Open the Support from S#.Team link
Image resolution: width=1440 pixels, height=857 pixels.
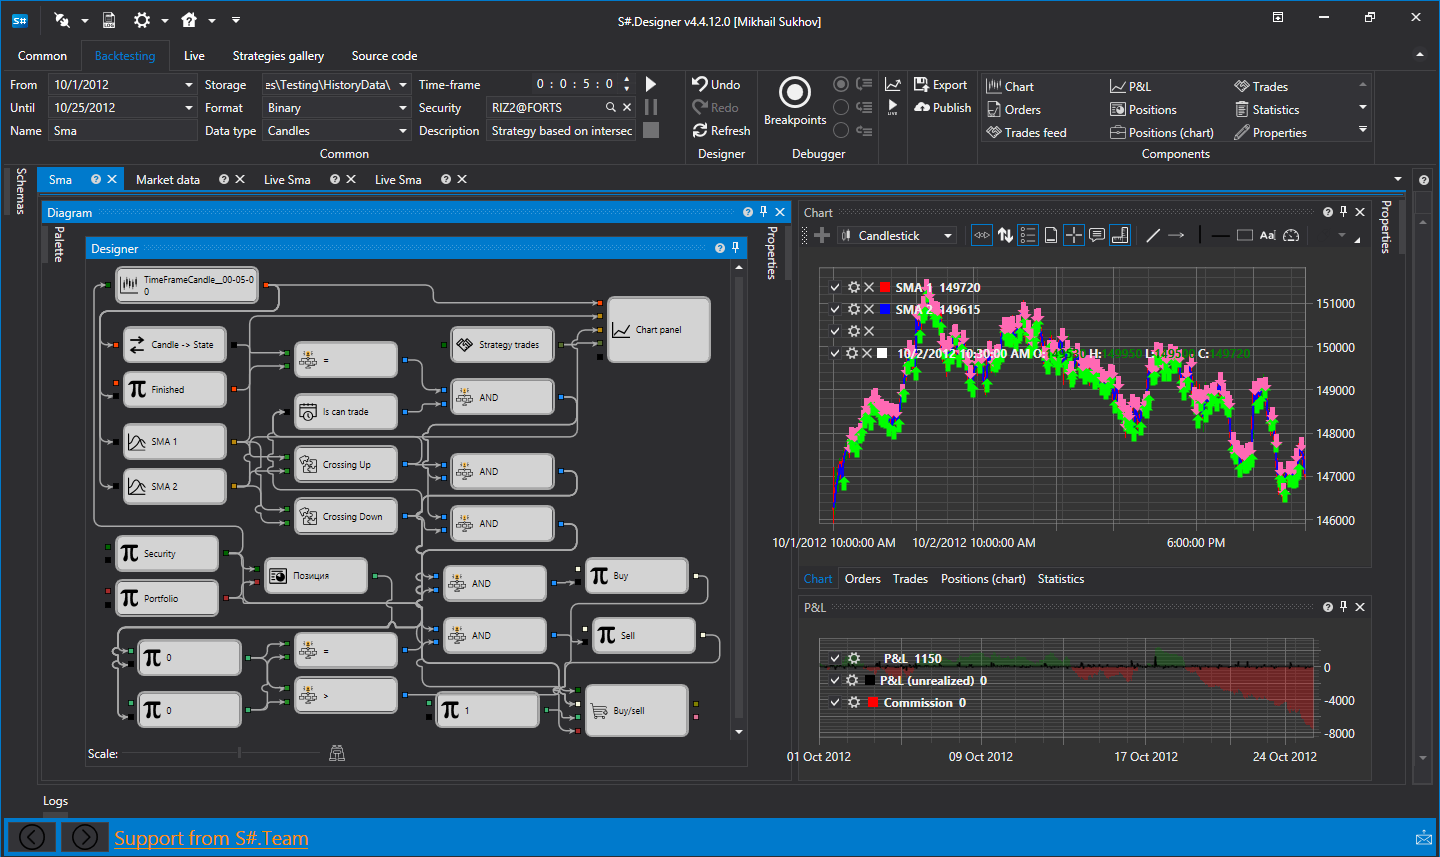coord(211,838)
